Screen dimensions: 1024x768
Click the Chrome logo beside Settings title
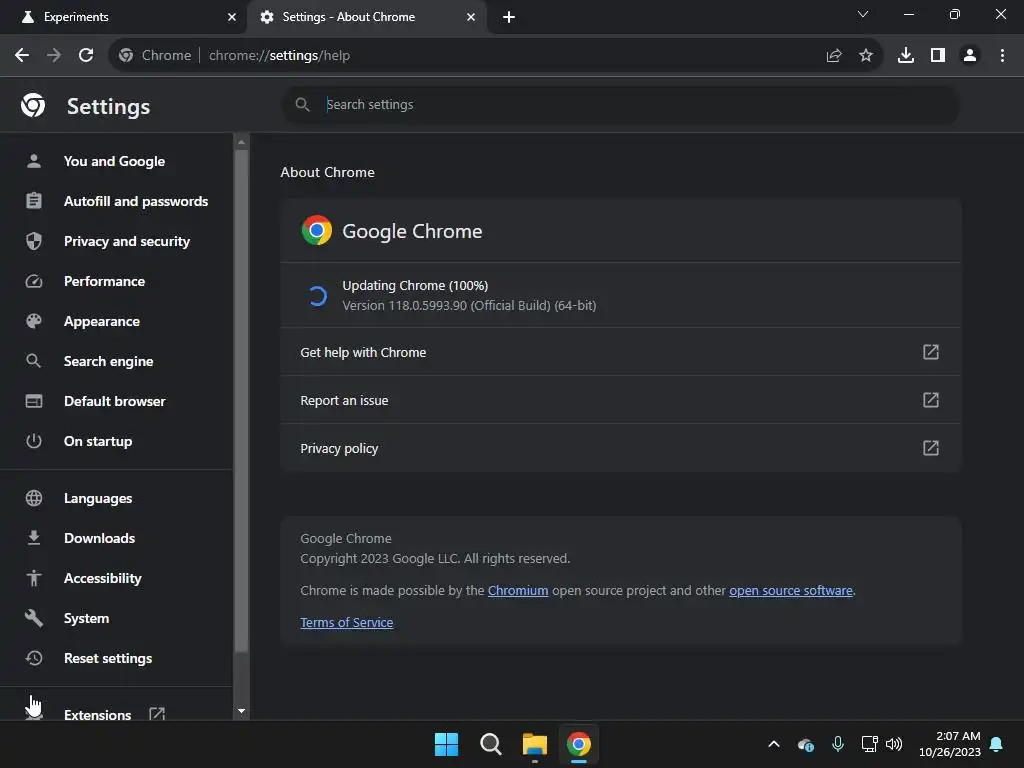pos(33,105)
